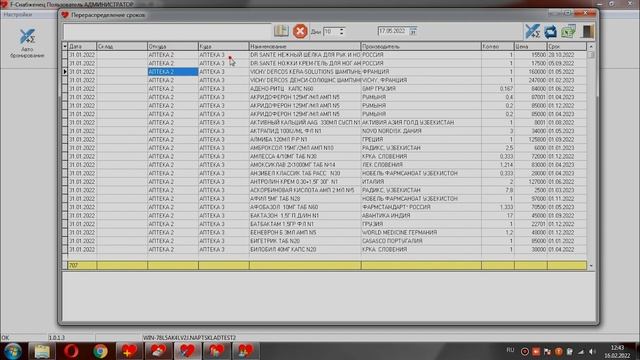Screen dimensions: 640x360
Task: Open the Windows Start menu
Action: point(13,351)
